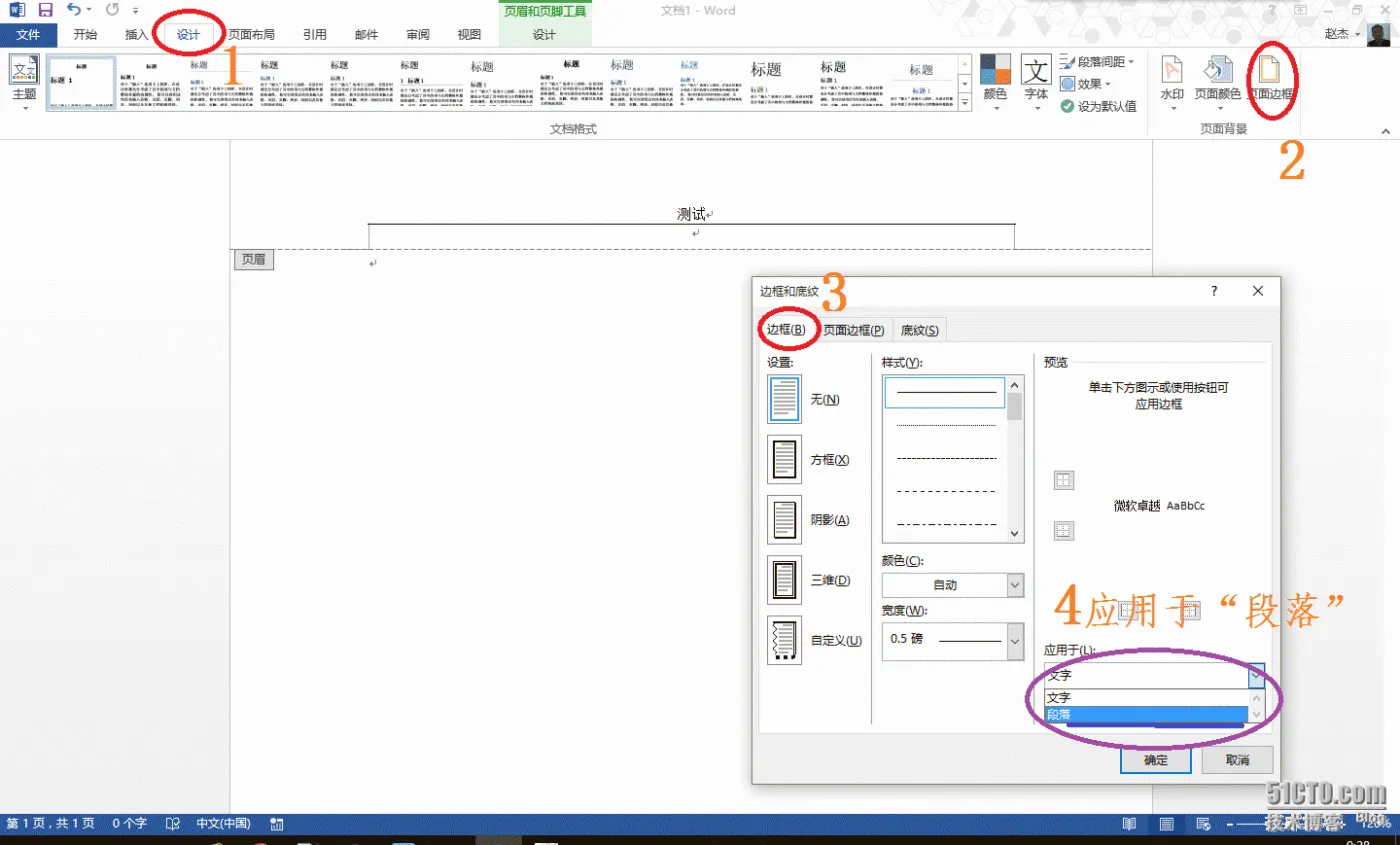Expand the document format gallery with More arrow
This screenshot has width=1400, height=845.
point(965,103)
